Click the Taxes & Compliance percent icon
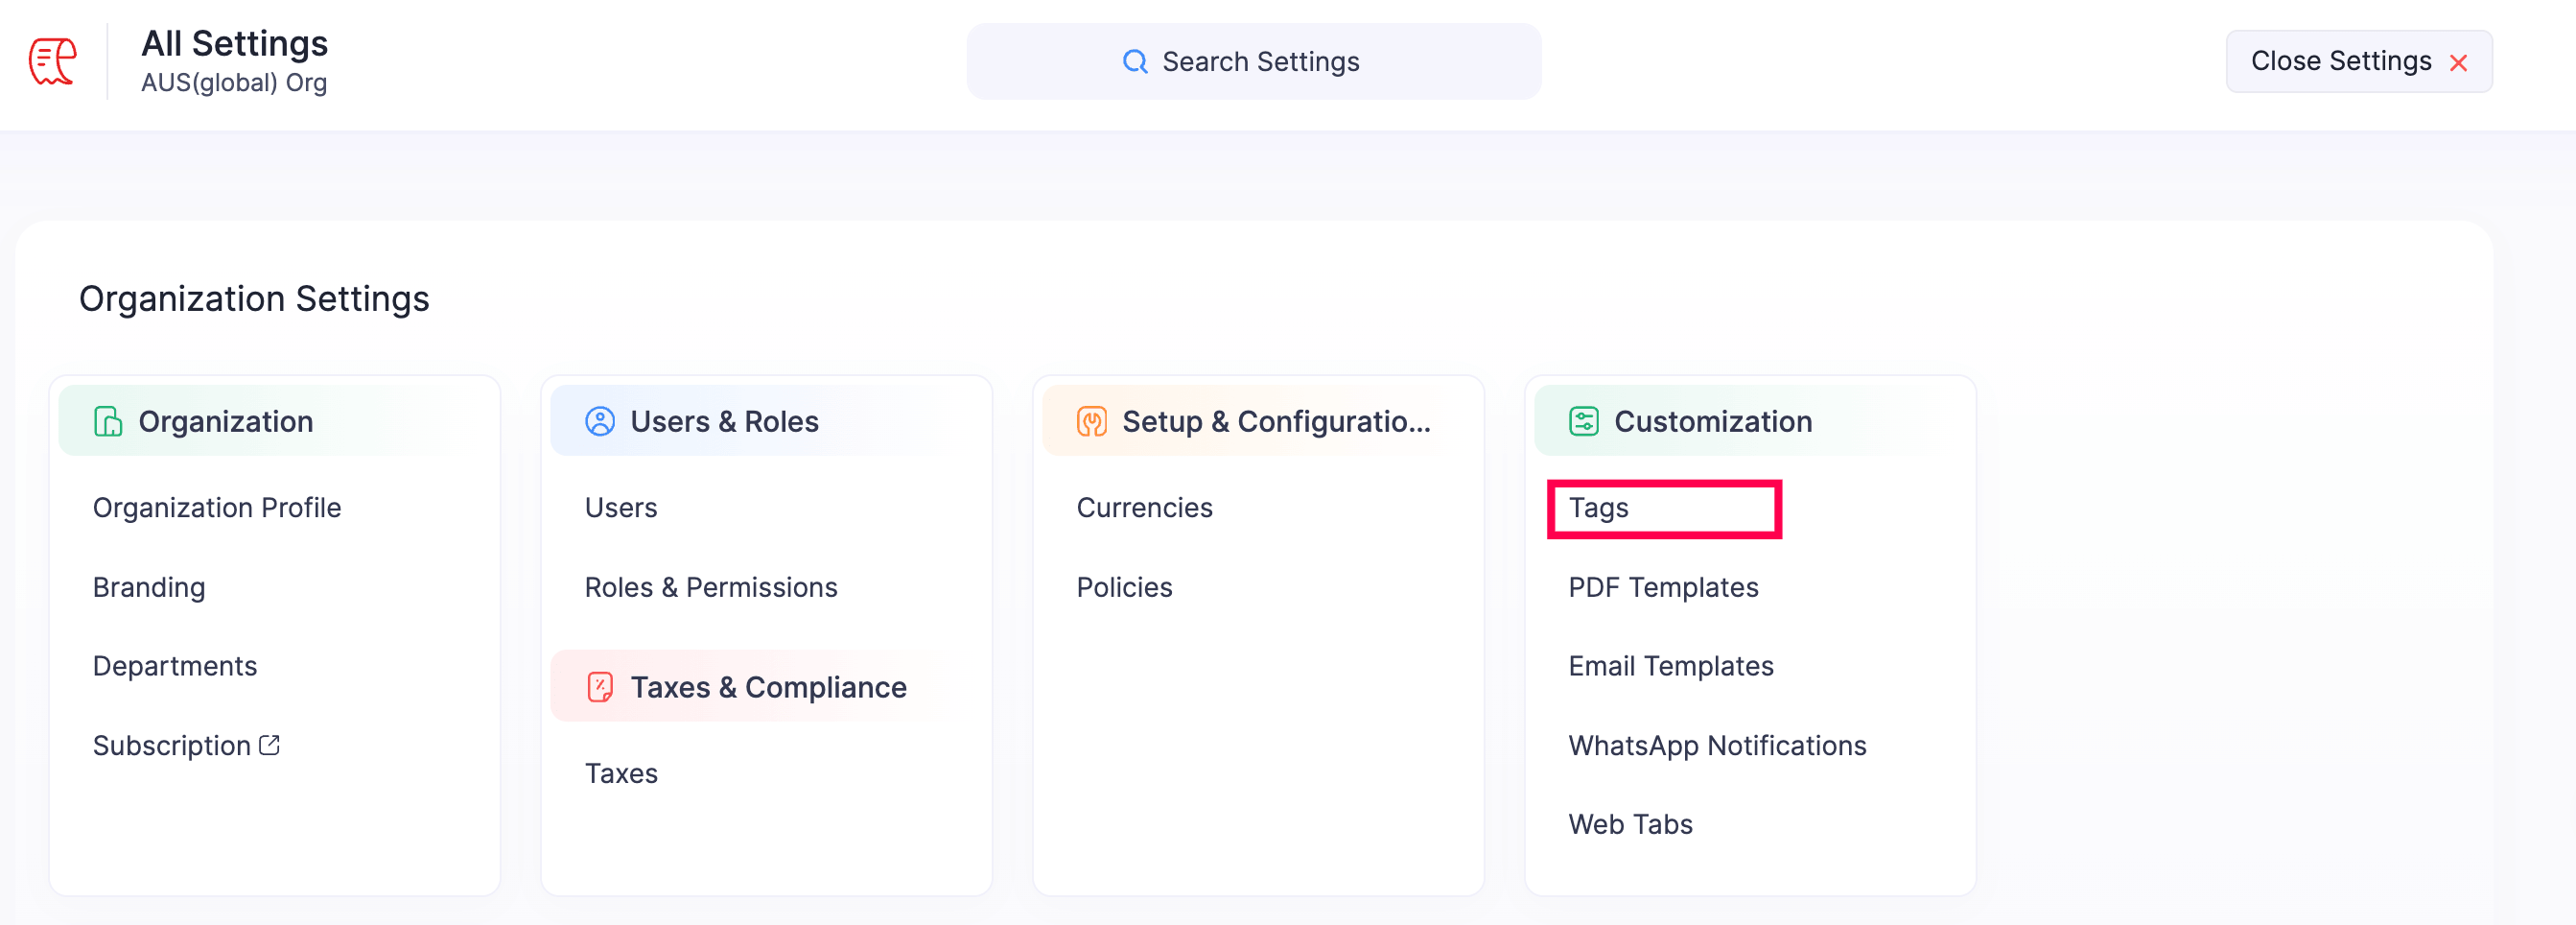Screen dimensions: 2576x925 point(599,686)
